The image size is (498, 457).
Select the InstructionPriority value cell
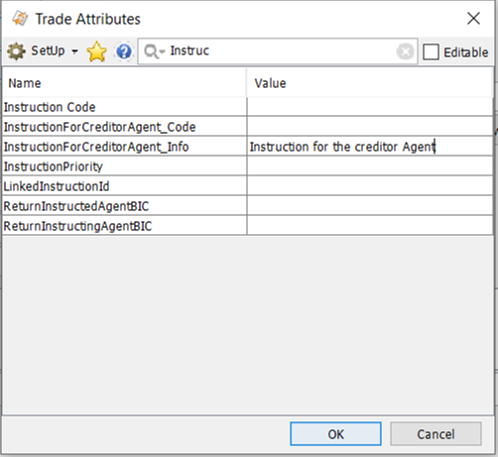pyautogui.click(x=370, y=166)
